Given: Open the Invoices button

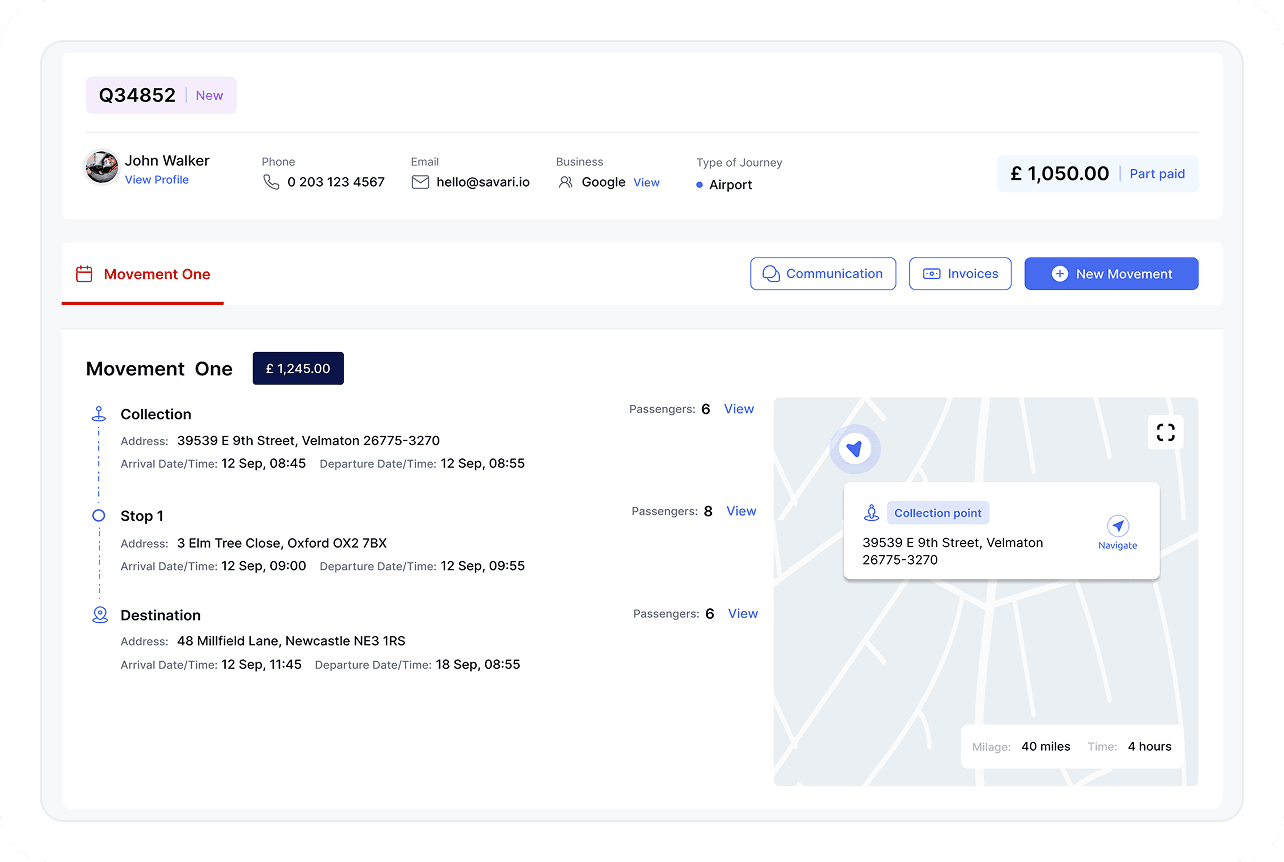Looking at the screenshot, I should [960, 274].
